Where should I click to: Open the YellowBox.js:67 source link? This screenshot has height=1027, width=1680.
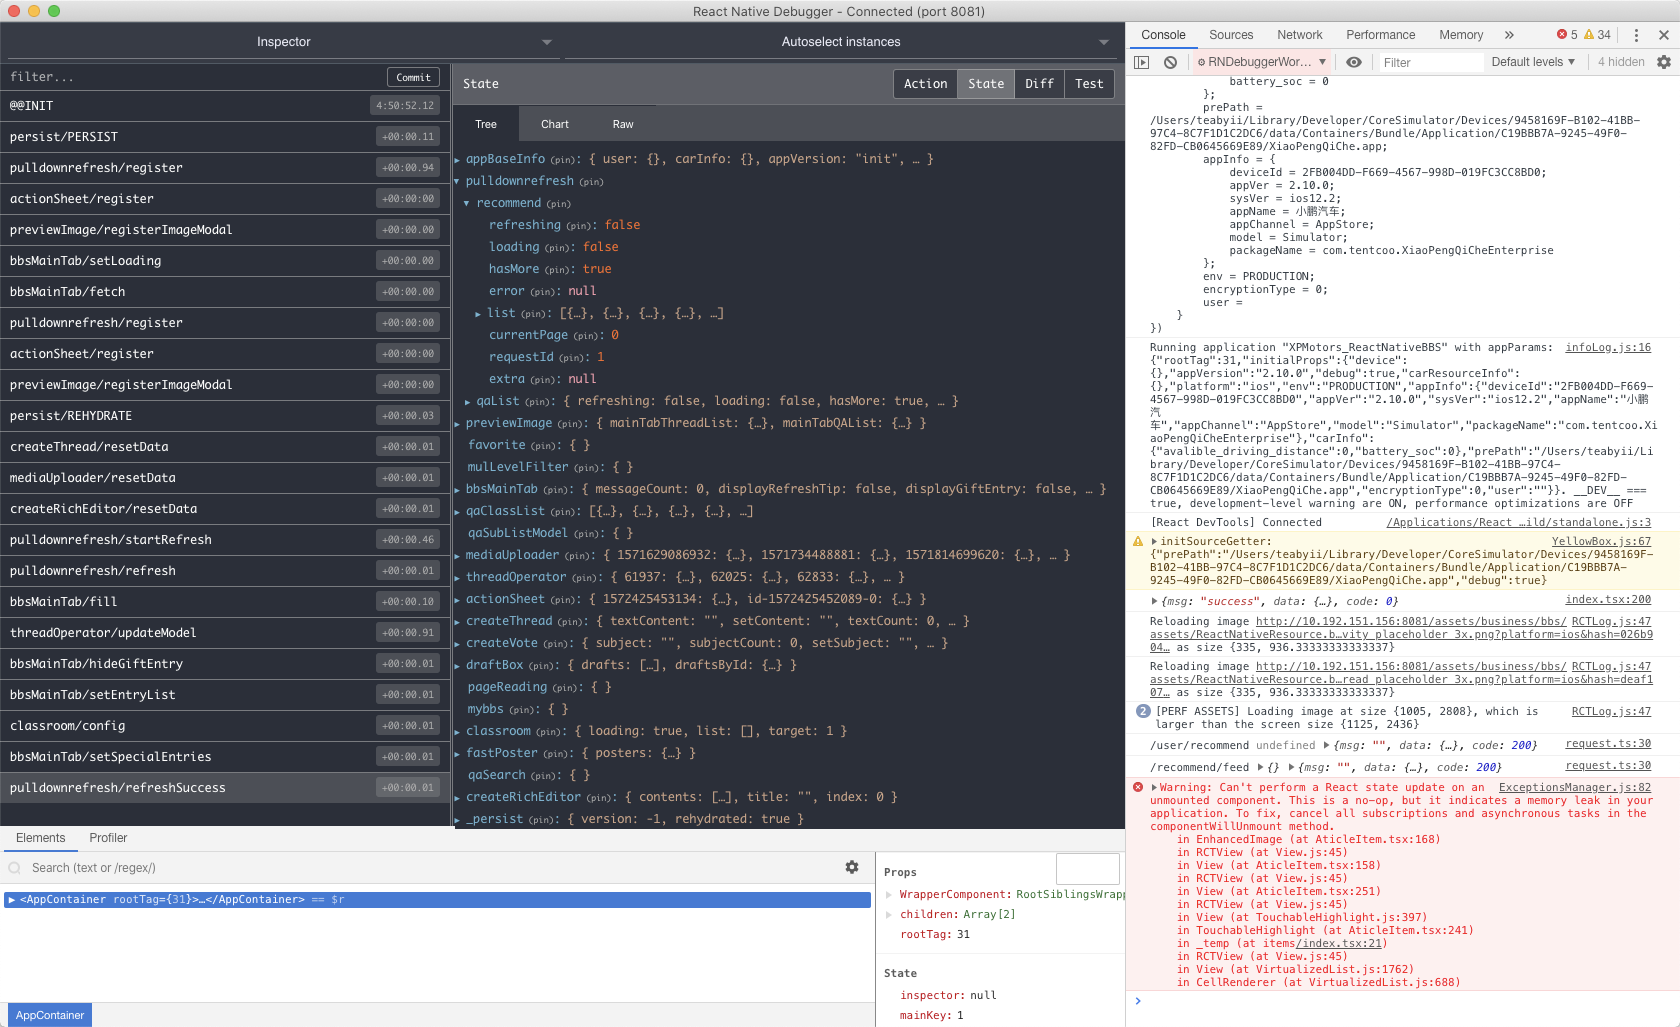pos(1601,542)
